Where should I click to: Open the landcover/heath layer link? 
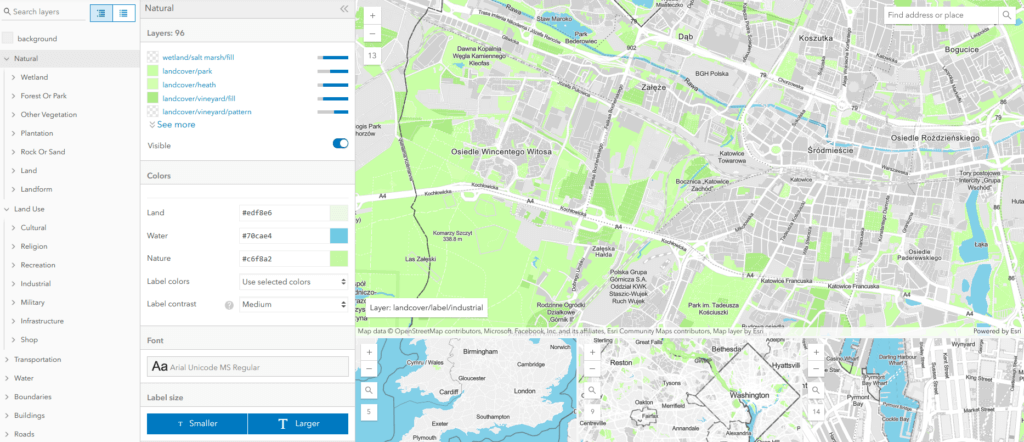tap(189, 85)
